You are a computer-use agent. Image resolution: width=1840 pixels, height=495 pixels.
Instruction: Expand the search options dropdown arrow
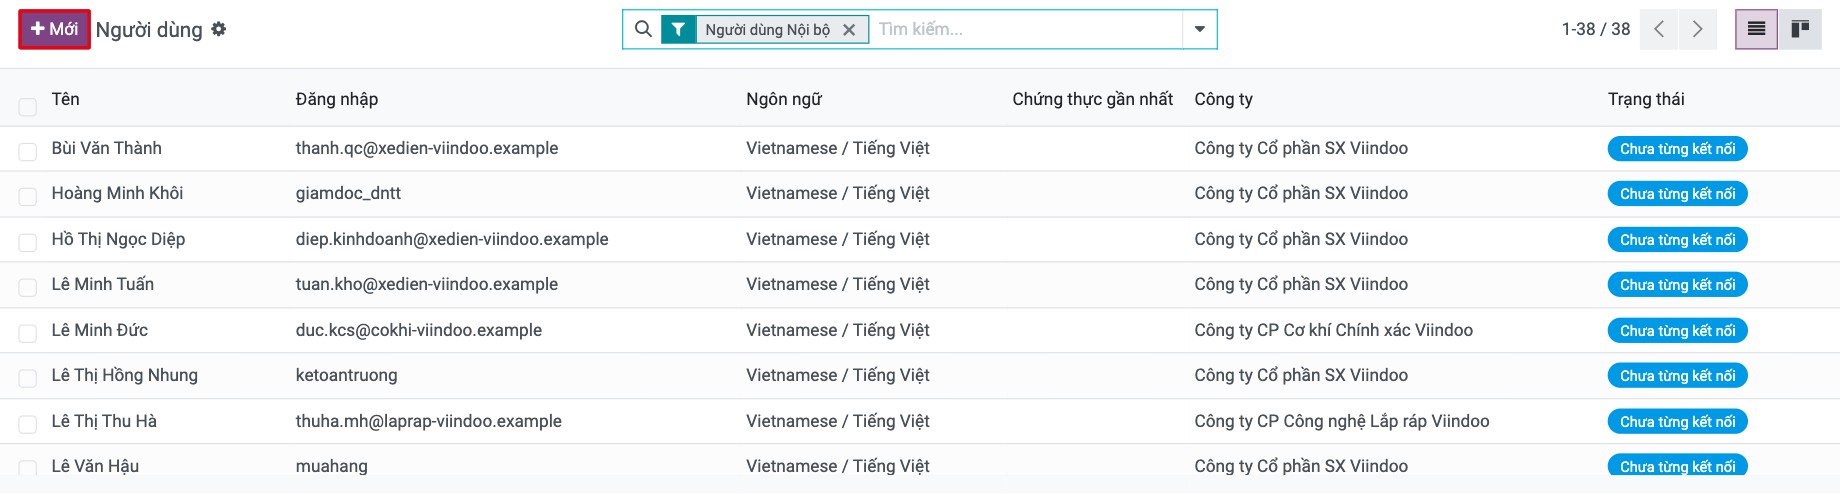pyautogui.click(x=1199, y=29)
